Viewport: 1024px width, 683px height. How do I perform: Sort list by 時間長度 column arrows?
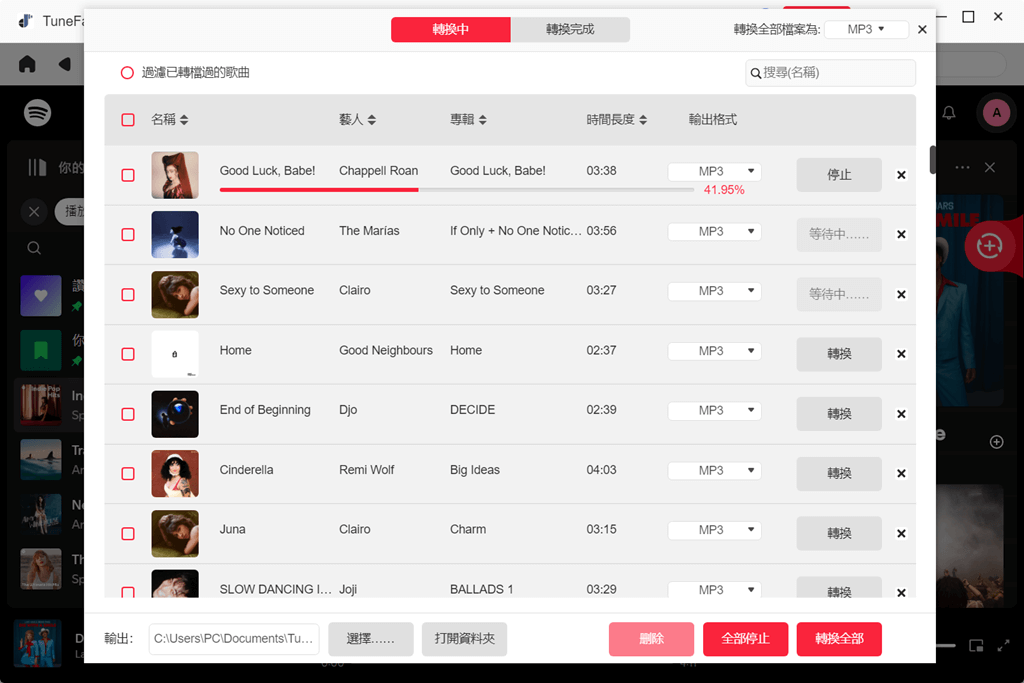[x=643, y=119]
